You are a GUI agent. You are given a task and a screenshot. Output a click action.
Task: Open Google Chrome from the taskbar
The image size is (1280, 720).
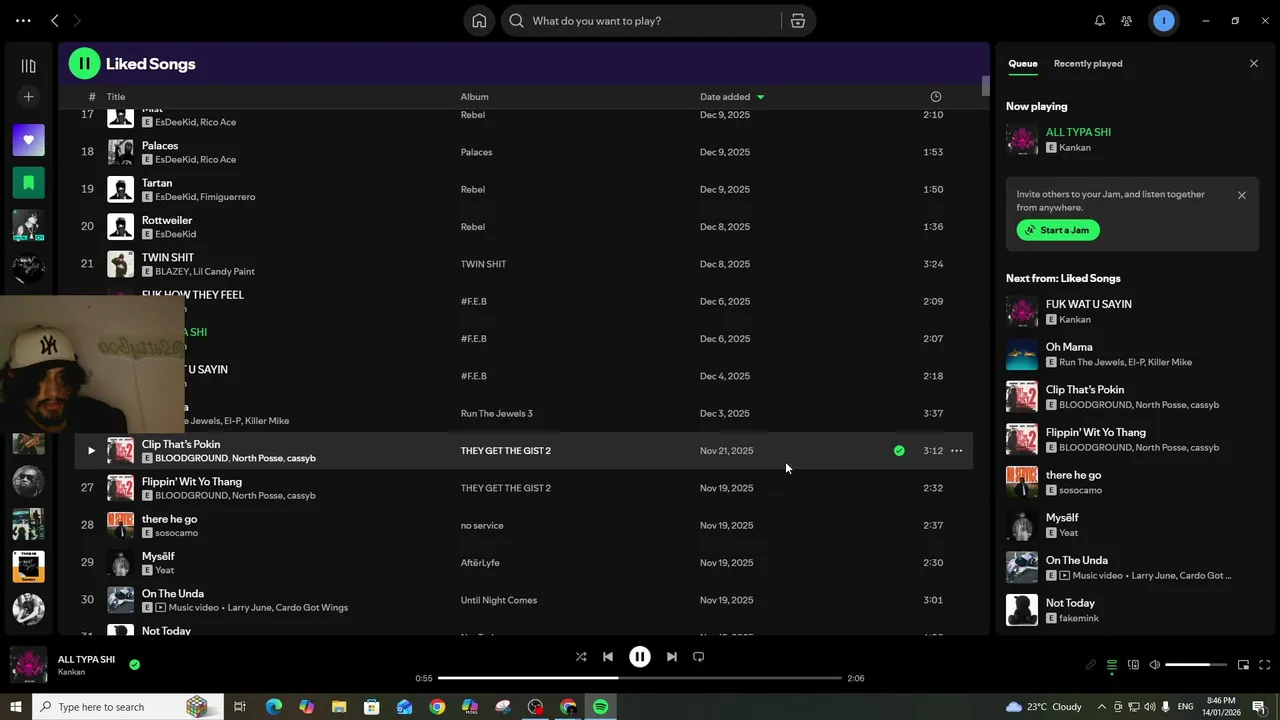(437, 707)
